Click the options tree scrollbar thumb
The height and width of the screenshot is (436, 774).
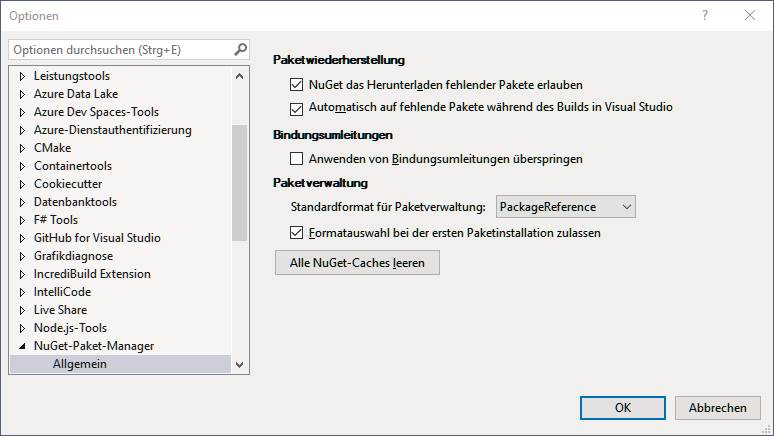click(x=239, y=183)
